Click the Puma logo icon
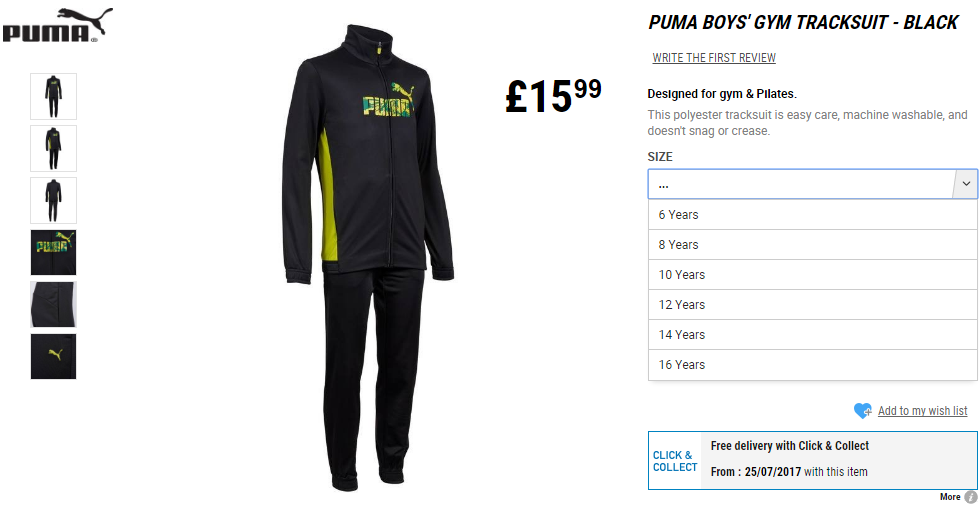979x513 pixels. [58, 26]
